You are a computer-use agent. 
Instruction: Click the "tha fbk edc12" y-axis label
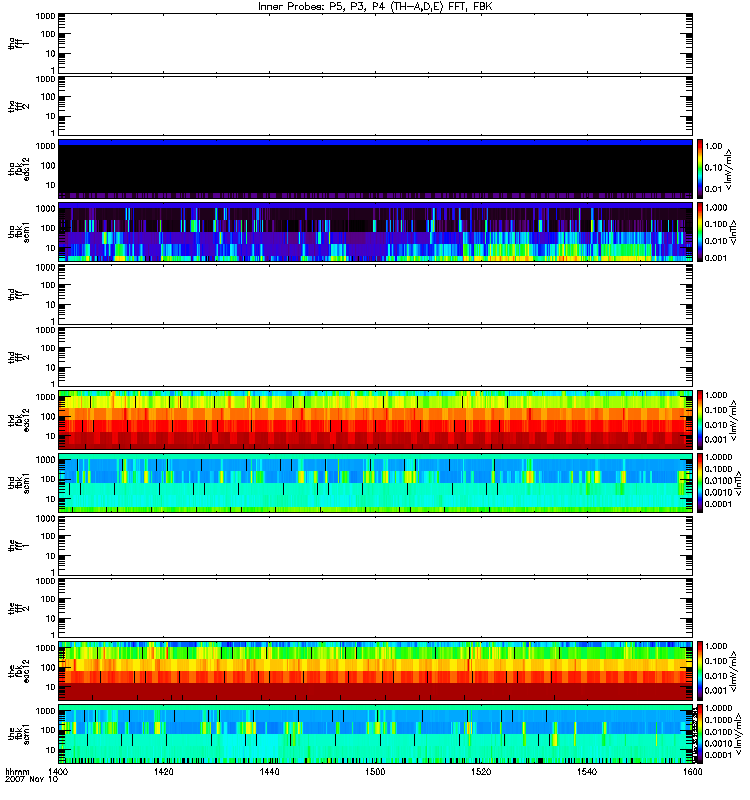(18, 169)
